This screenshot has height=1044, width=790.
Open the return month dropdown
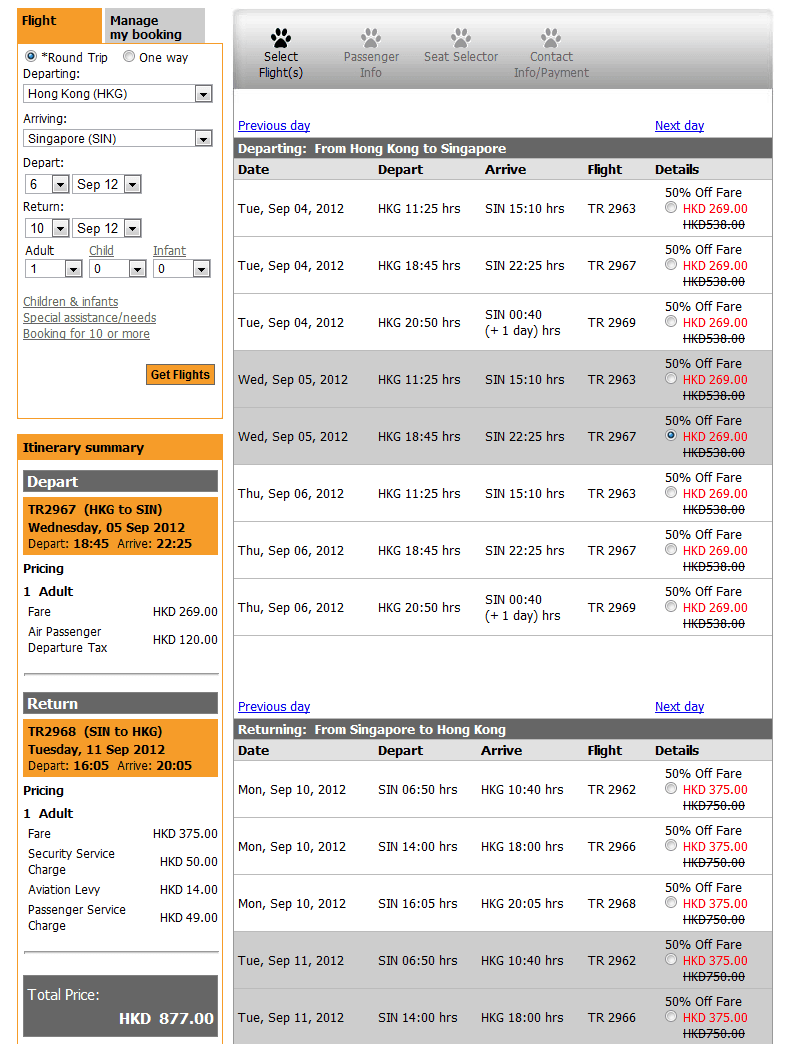point(132,228)
